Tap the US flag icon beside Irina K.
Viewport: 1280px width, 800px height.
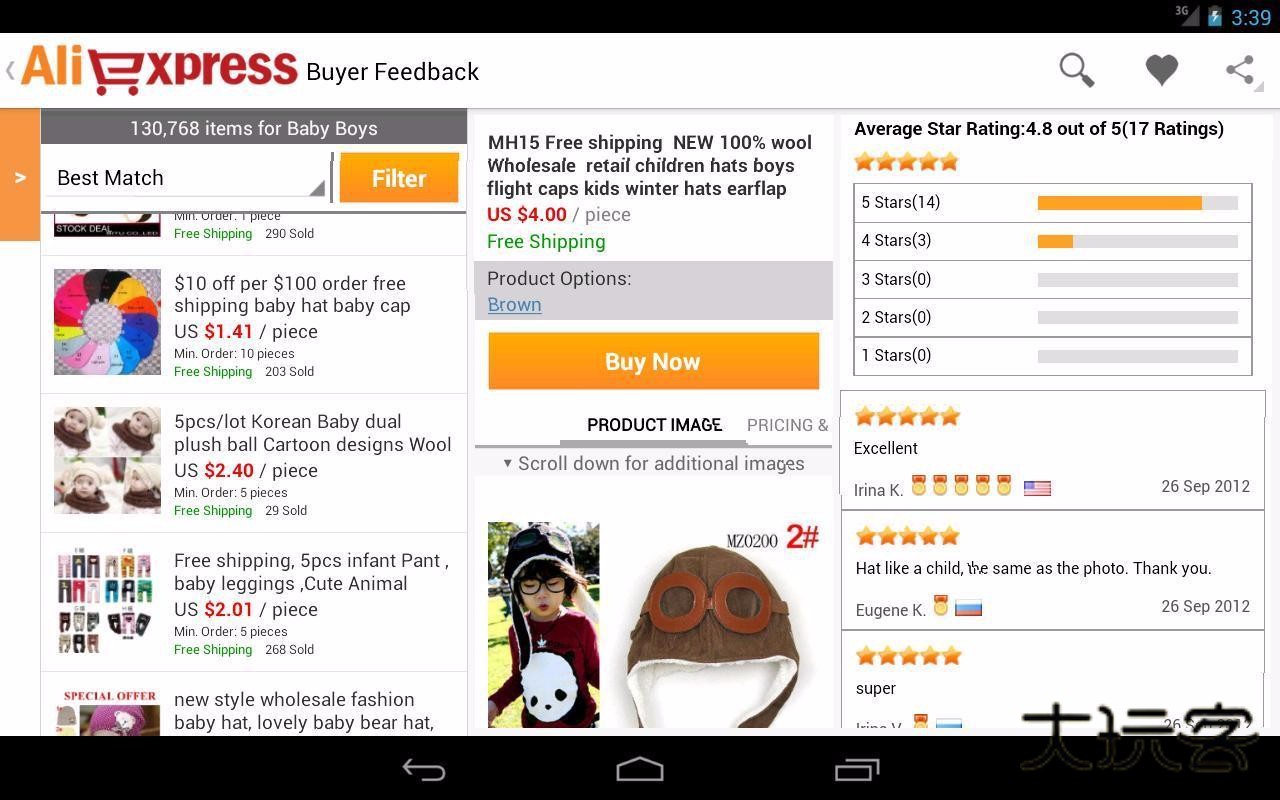click(1037, 489)
